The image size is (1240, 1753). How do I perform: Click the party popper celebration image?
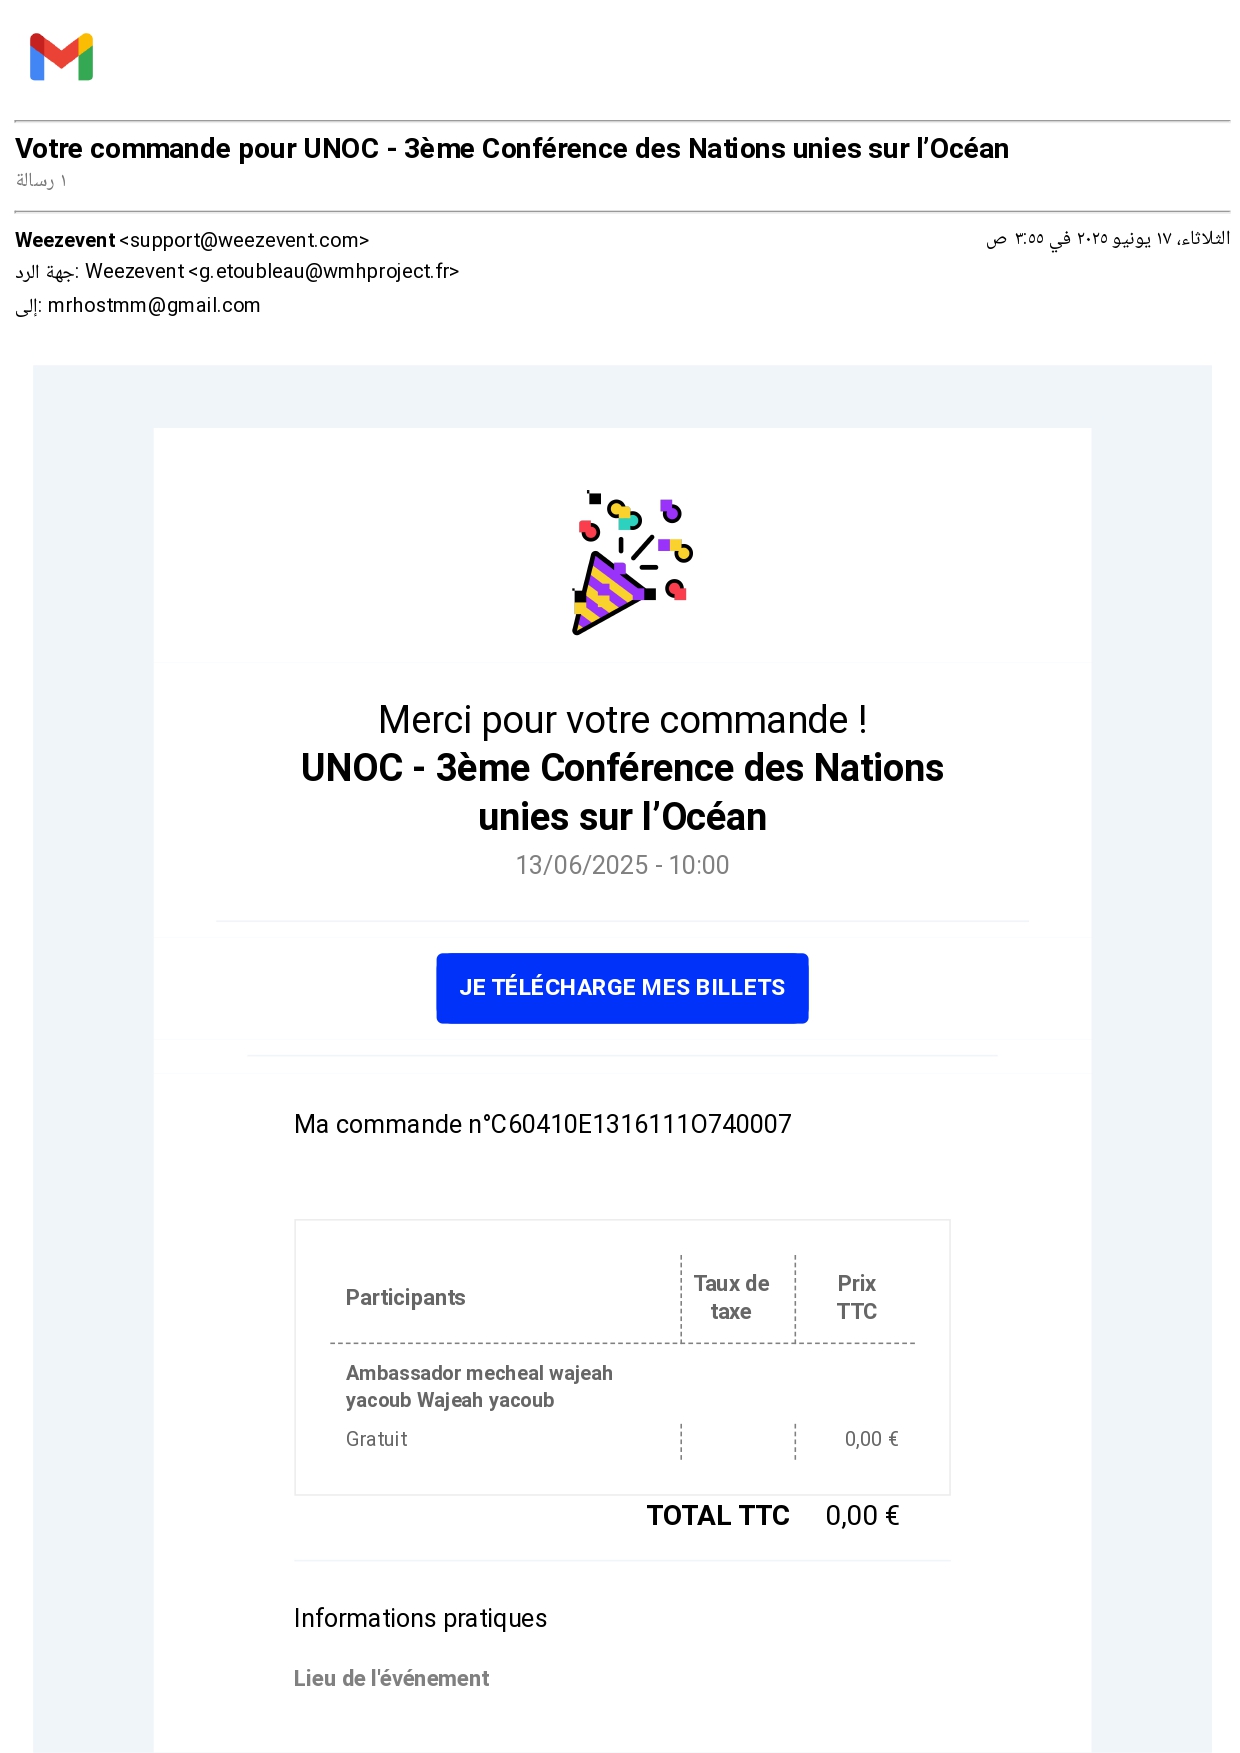click(x=632, y=562)
